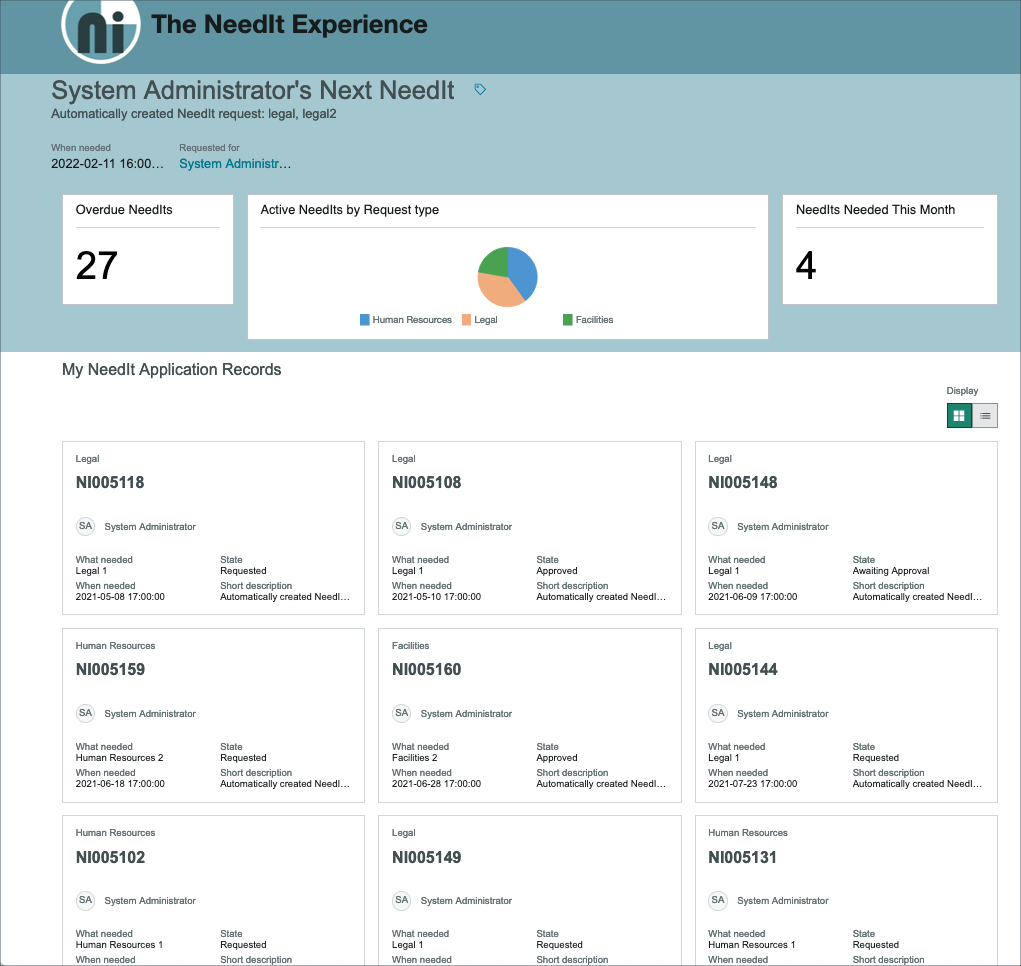This screenshot has width=1021, height=966.
Task: Click the SA avatar on card NI005159
Action: pyautogui.click(x=85, y=713)
